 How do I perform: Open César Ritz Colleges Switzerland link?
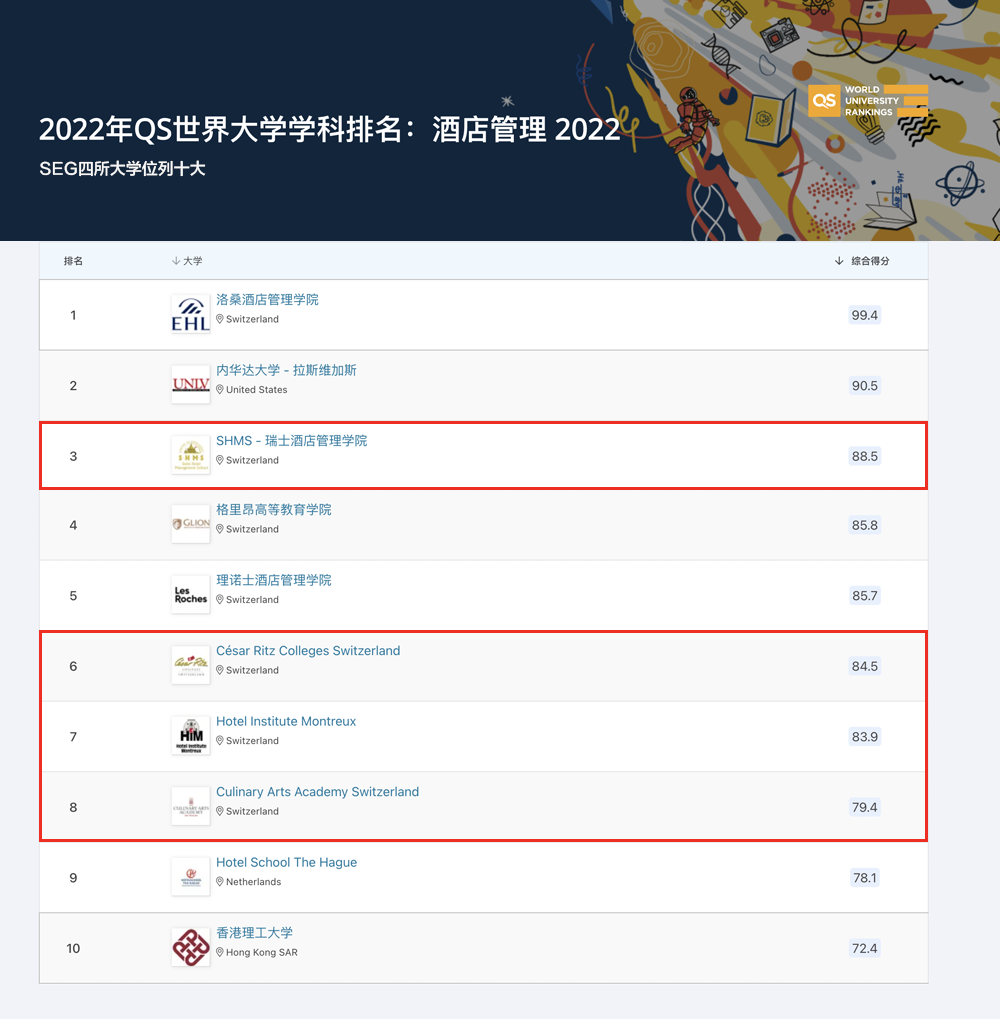[x=308, y=651]
